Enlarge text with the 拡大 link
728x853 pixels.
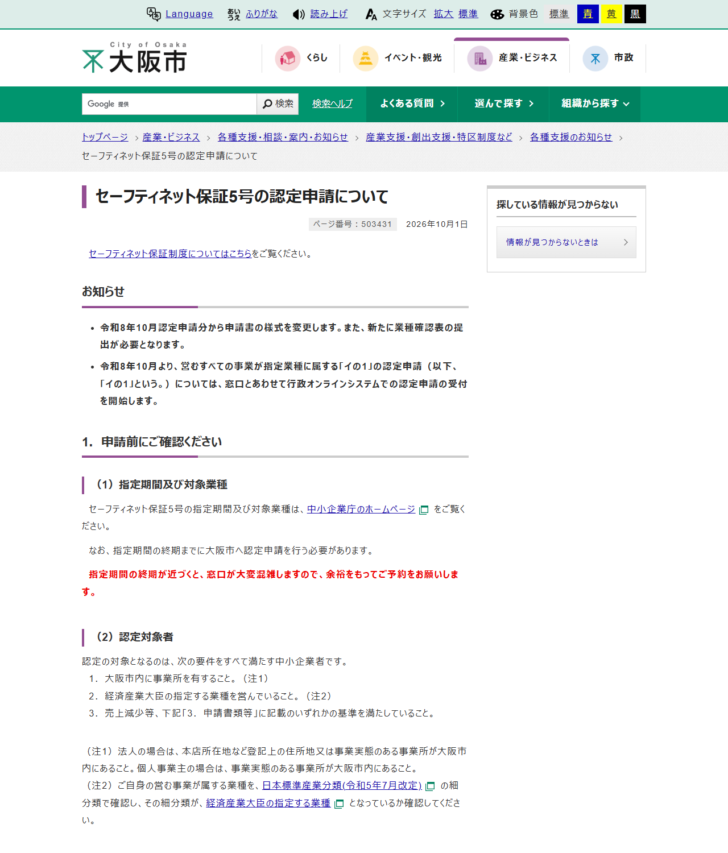click(443, 14)
